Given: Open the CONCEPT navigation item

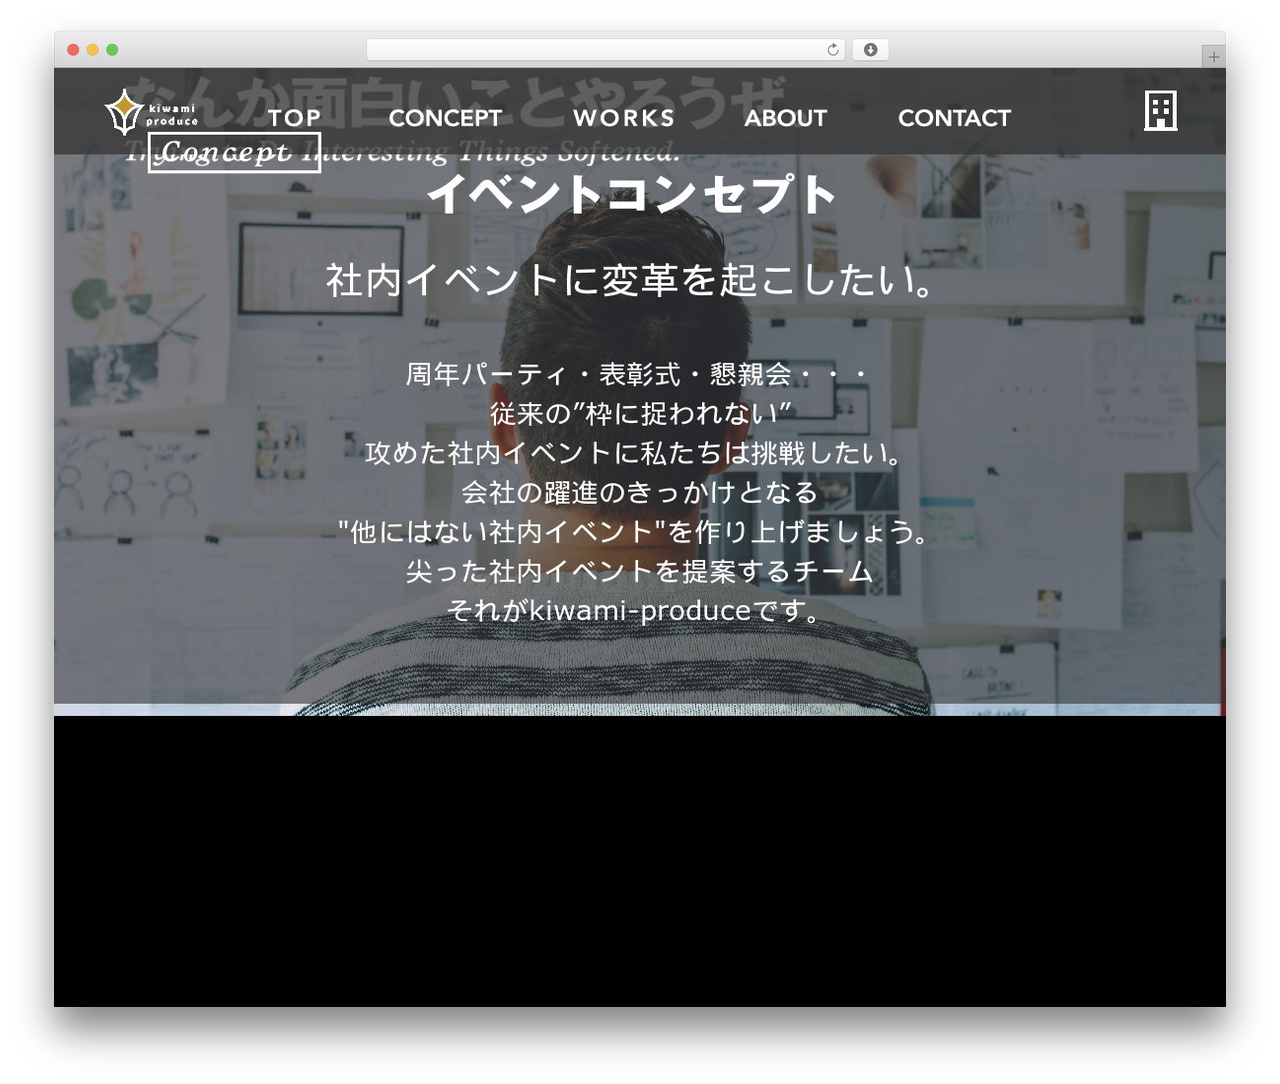Looking at the screenshot, I should (445, 118).
